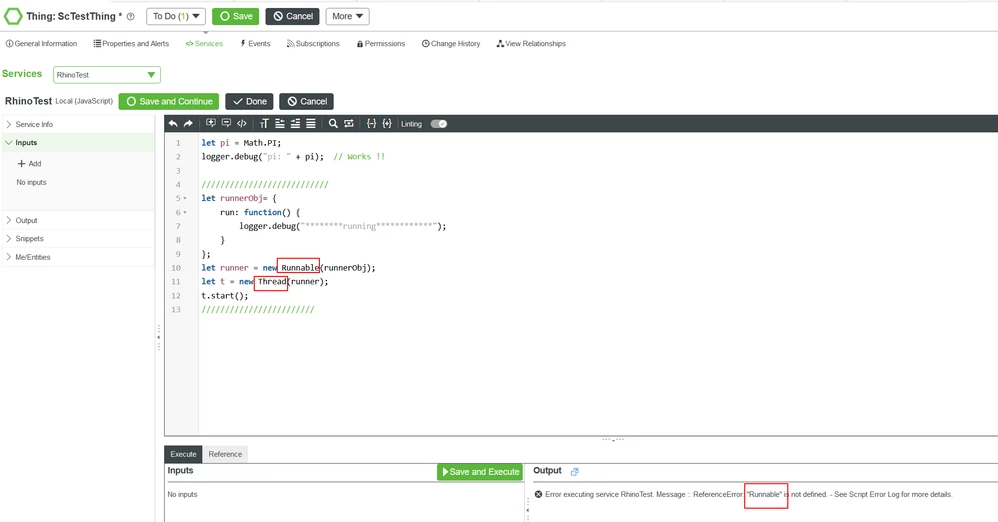
Task: Click code line 12 t.start();
Action: 225,295
